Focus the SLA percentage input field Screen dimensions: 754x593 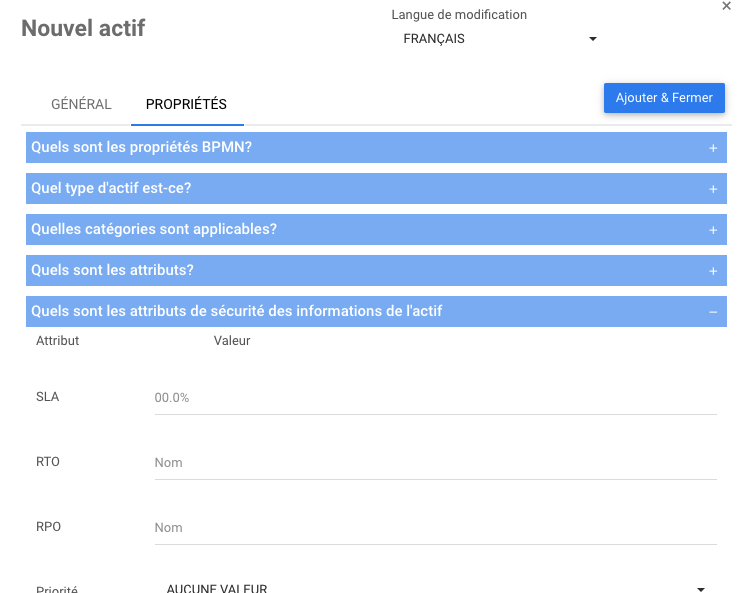point(435,398)
